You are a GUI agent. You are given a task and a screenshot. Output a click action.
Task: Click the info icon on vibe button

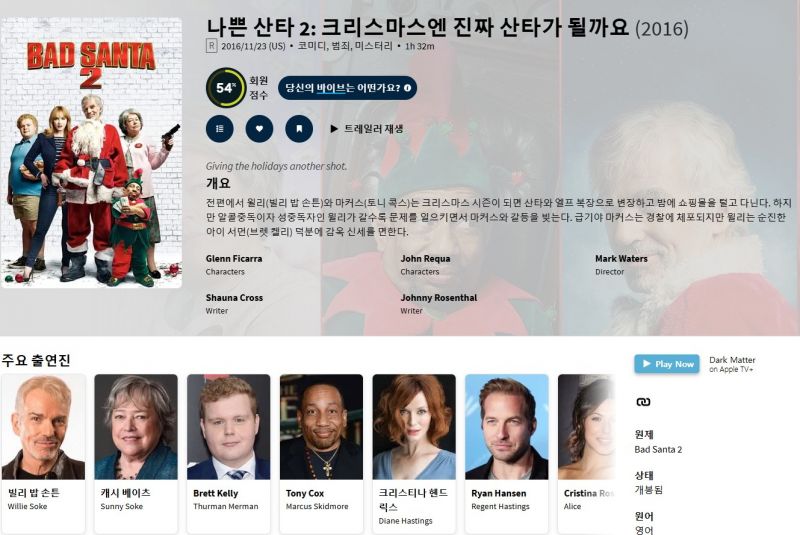[x=407, y=88]
